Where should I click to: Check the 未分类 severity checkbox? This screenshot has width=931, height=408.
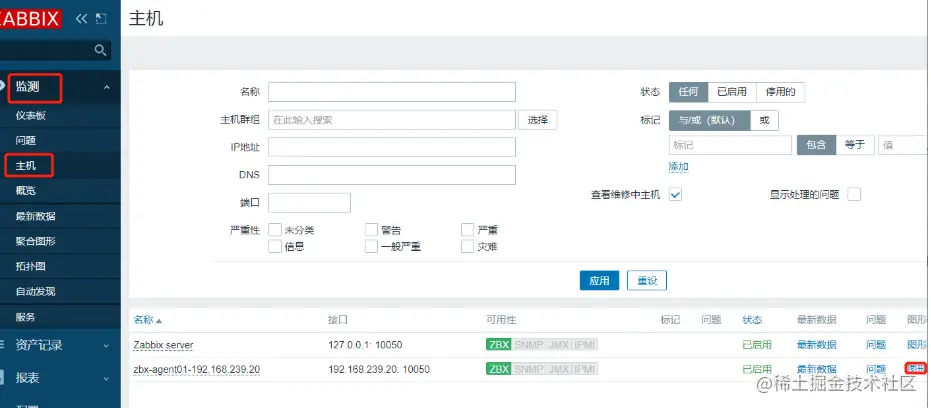274,230
